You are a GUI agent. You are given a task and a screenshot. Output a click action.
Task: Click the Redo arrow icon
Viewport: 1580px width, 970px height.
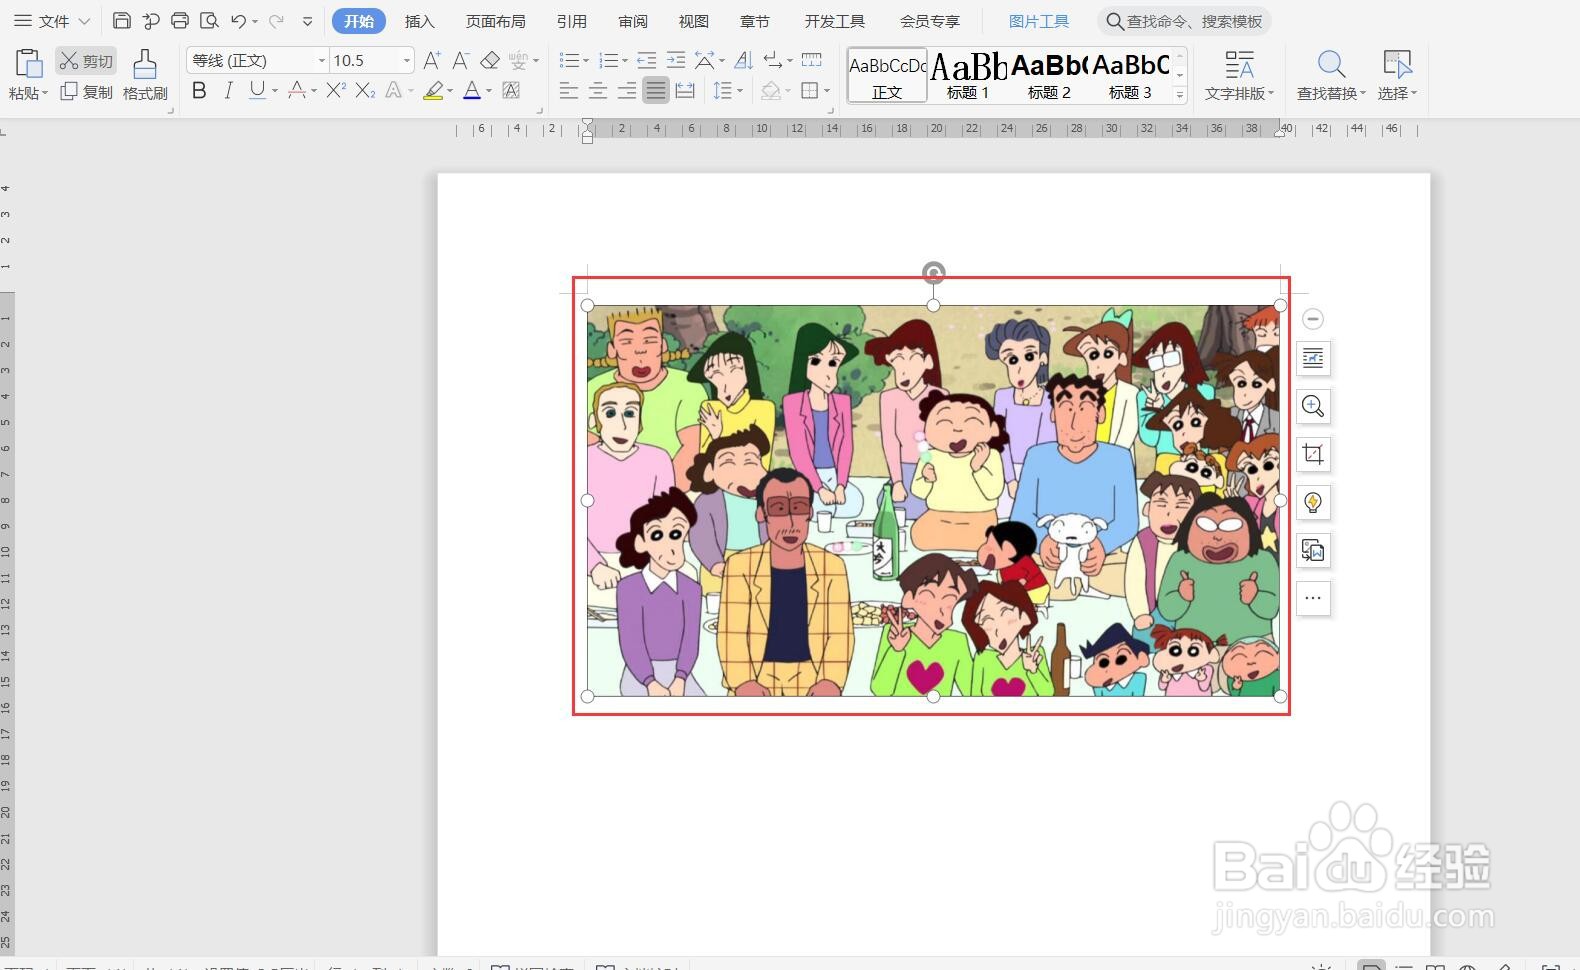tap(276, 20)
